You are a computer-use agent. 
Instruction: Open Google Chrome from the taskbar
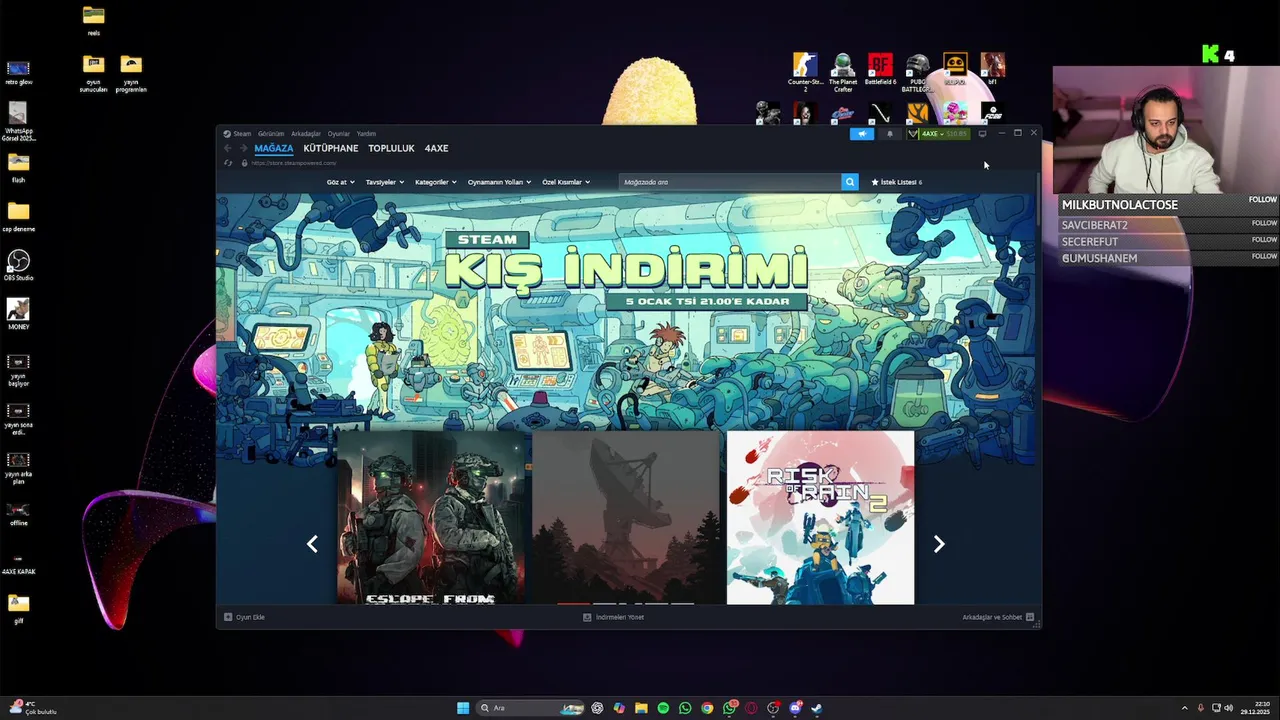tap(707, 708)
